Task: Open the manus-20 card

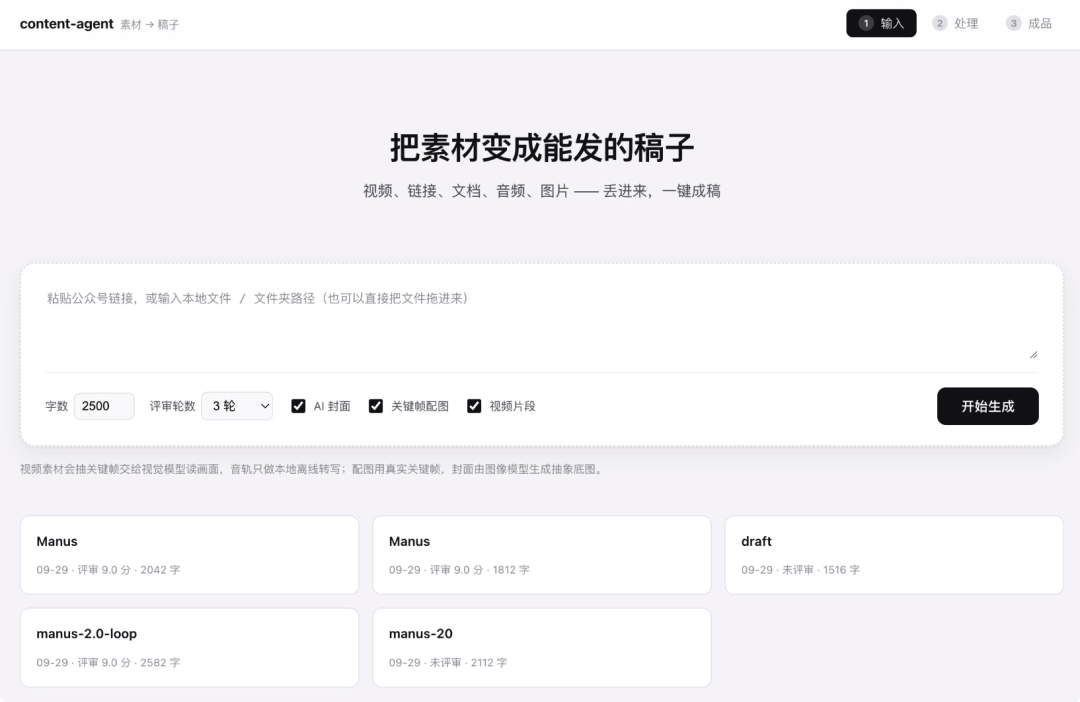Action: click(541, 648)
